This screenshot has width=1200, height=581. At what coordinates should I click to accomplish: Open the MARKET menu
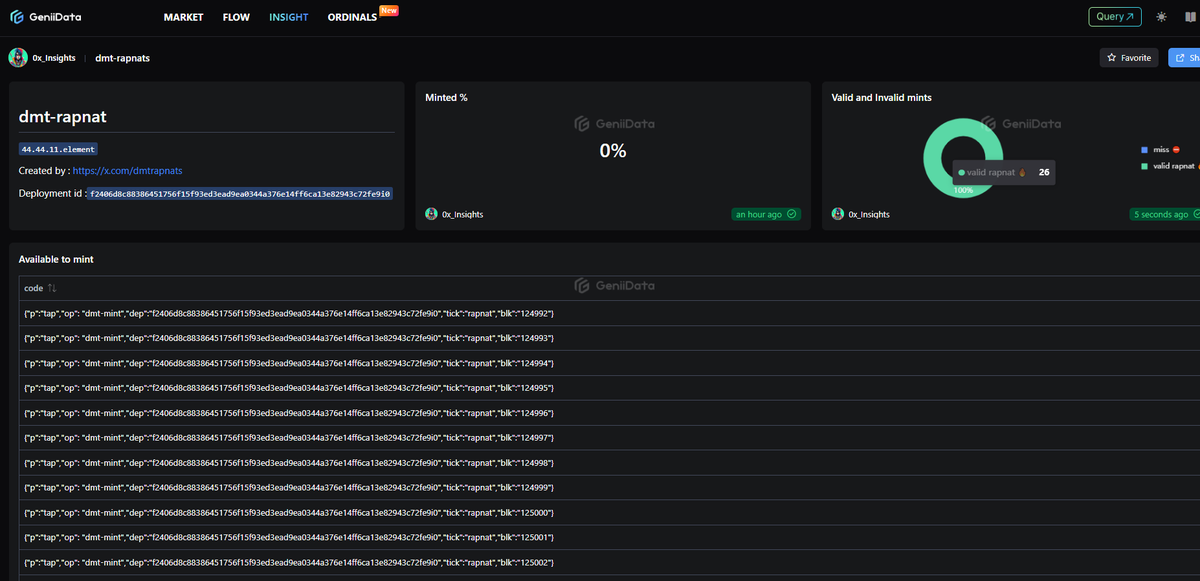click(x=183, y=17)
